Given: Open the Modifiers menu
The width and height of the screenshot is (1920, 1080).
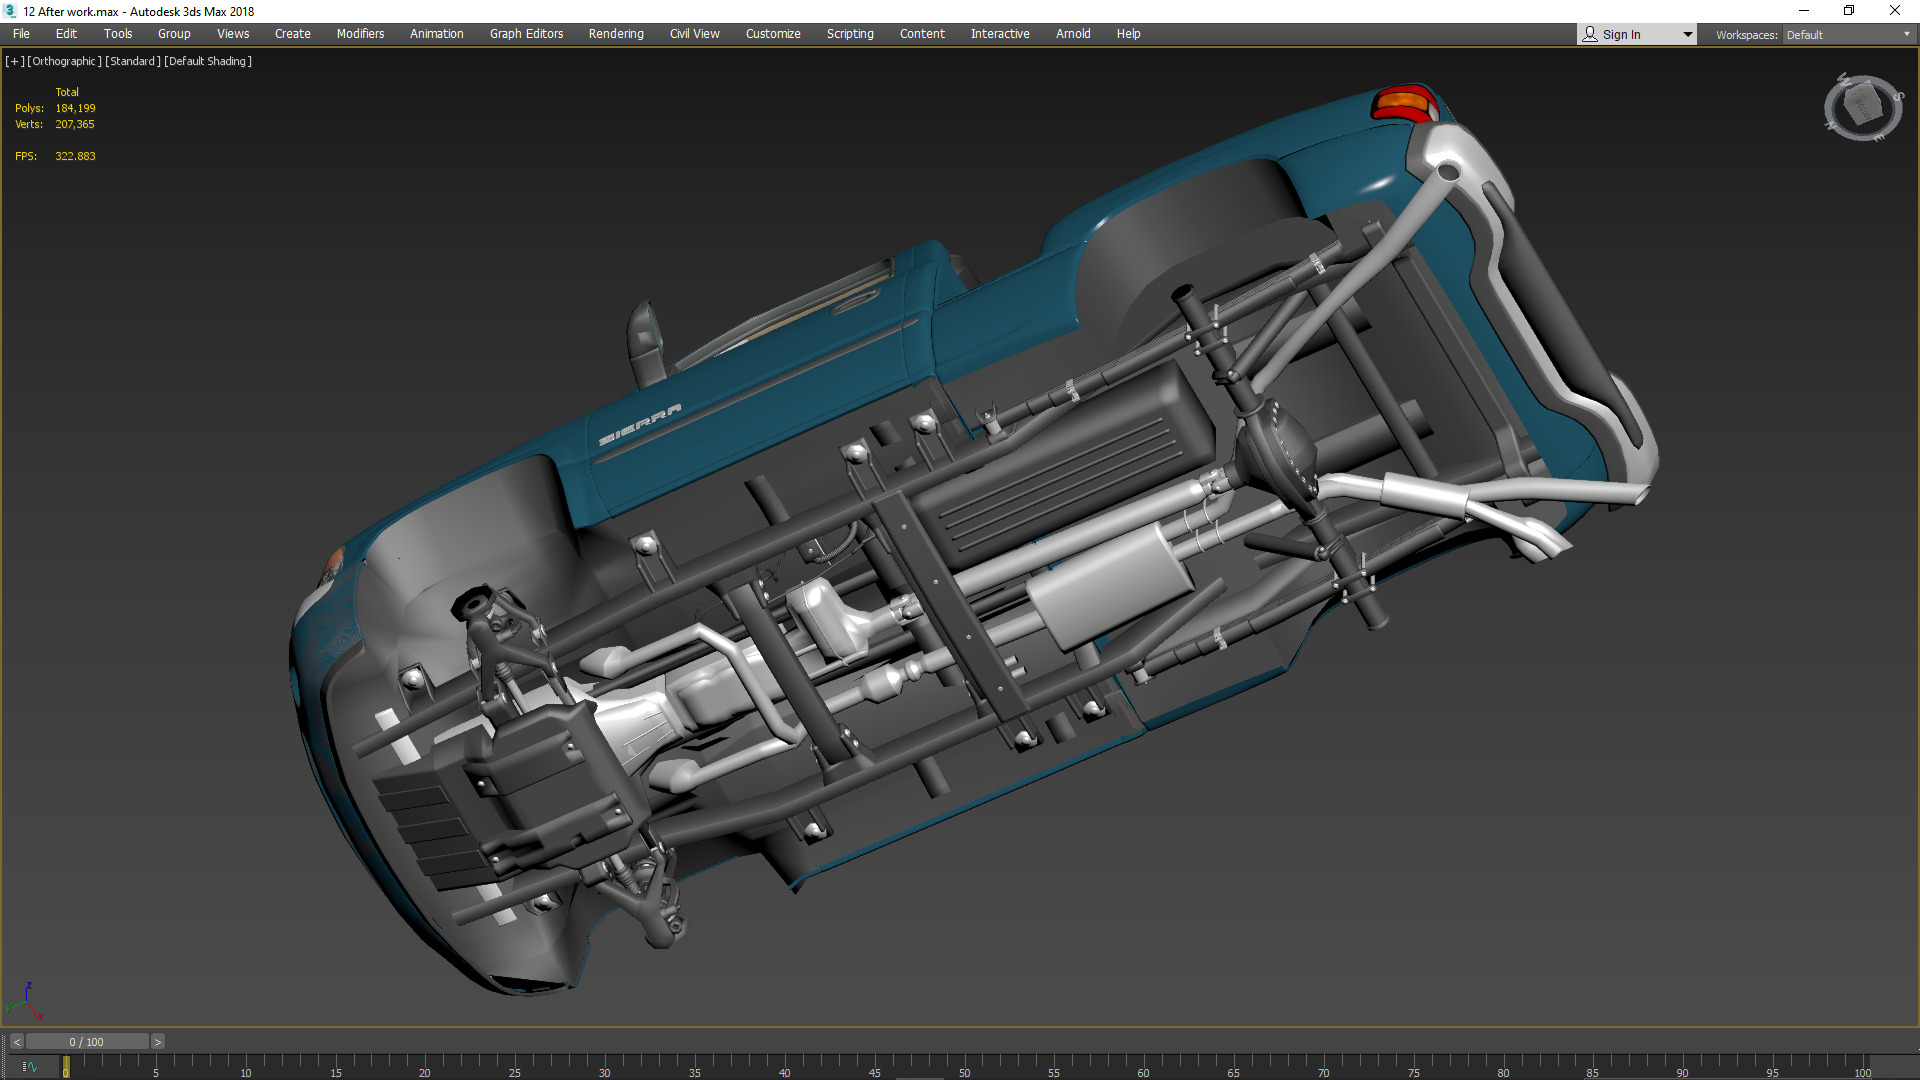Looking at the screenshot, I should point(360,34).
